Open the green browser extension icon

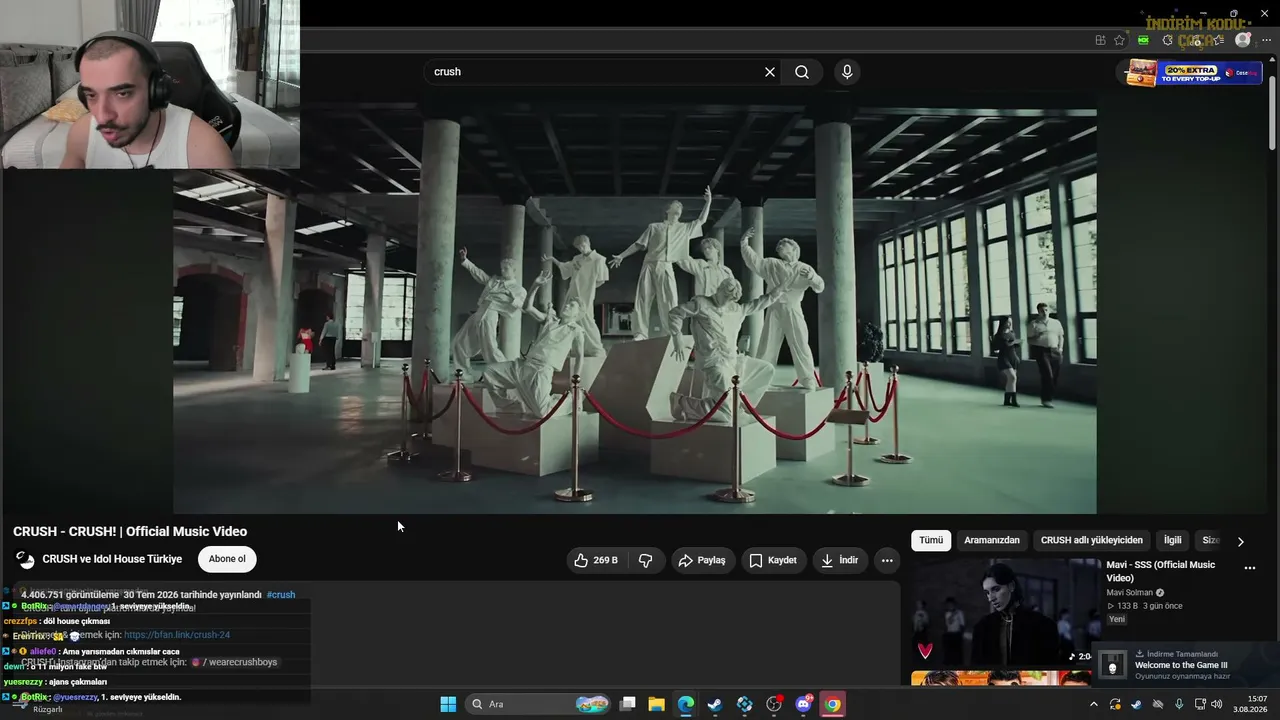click(1143, 40)
